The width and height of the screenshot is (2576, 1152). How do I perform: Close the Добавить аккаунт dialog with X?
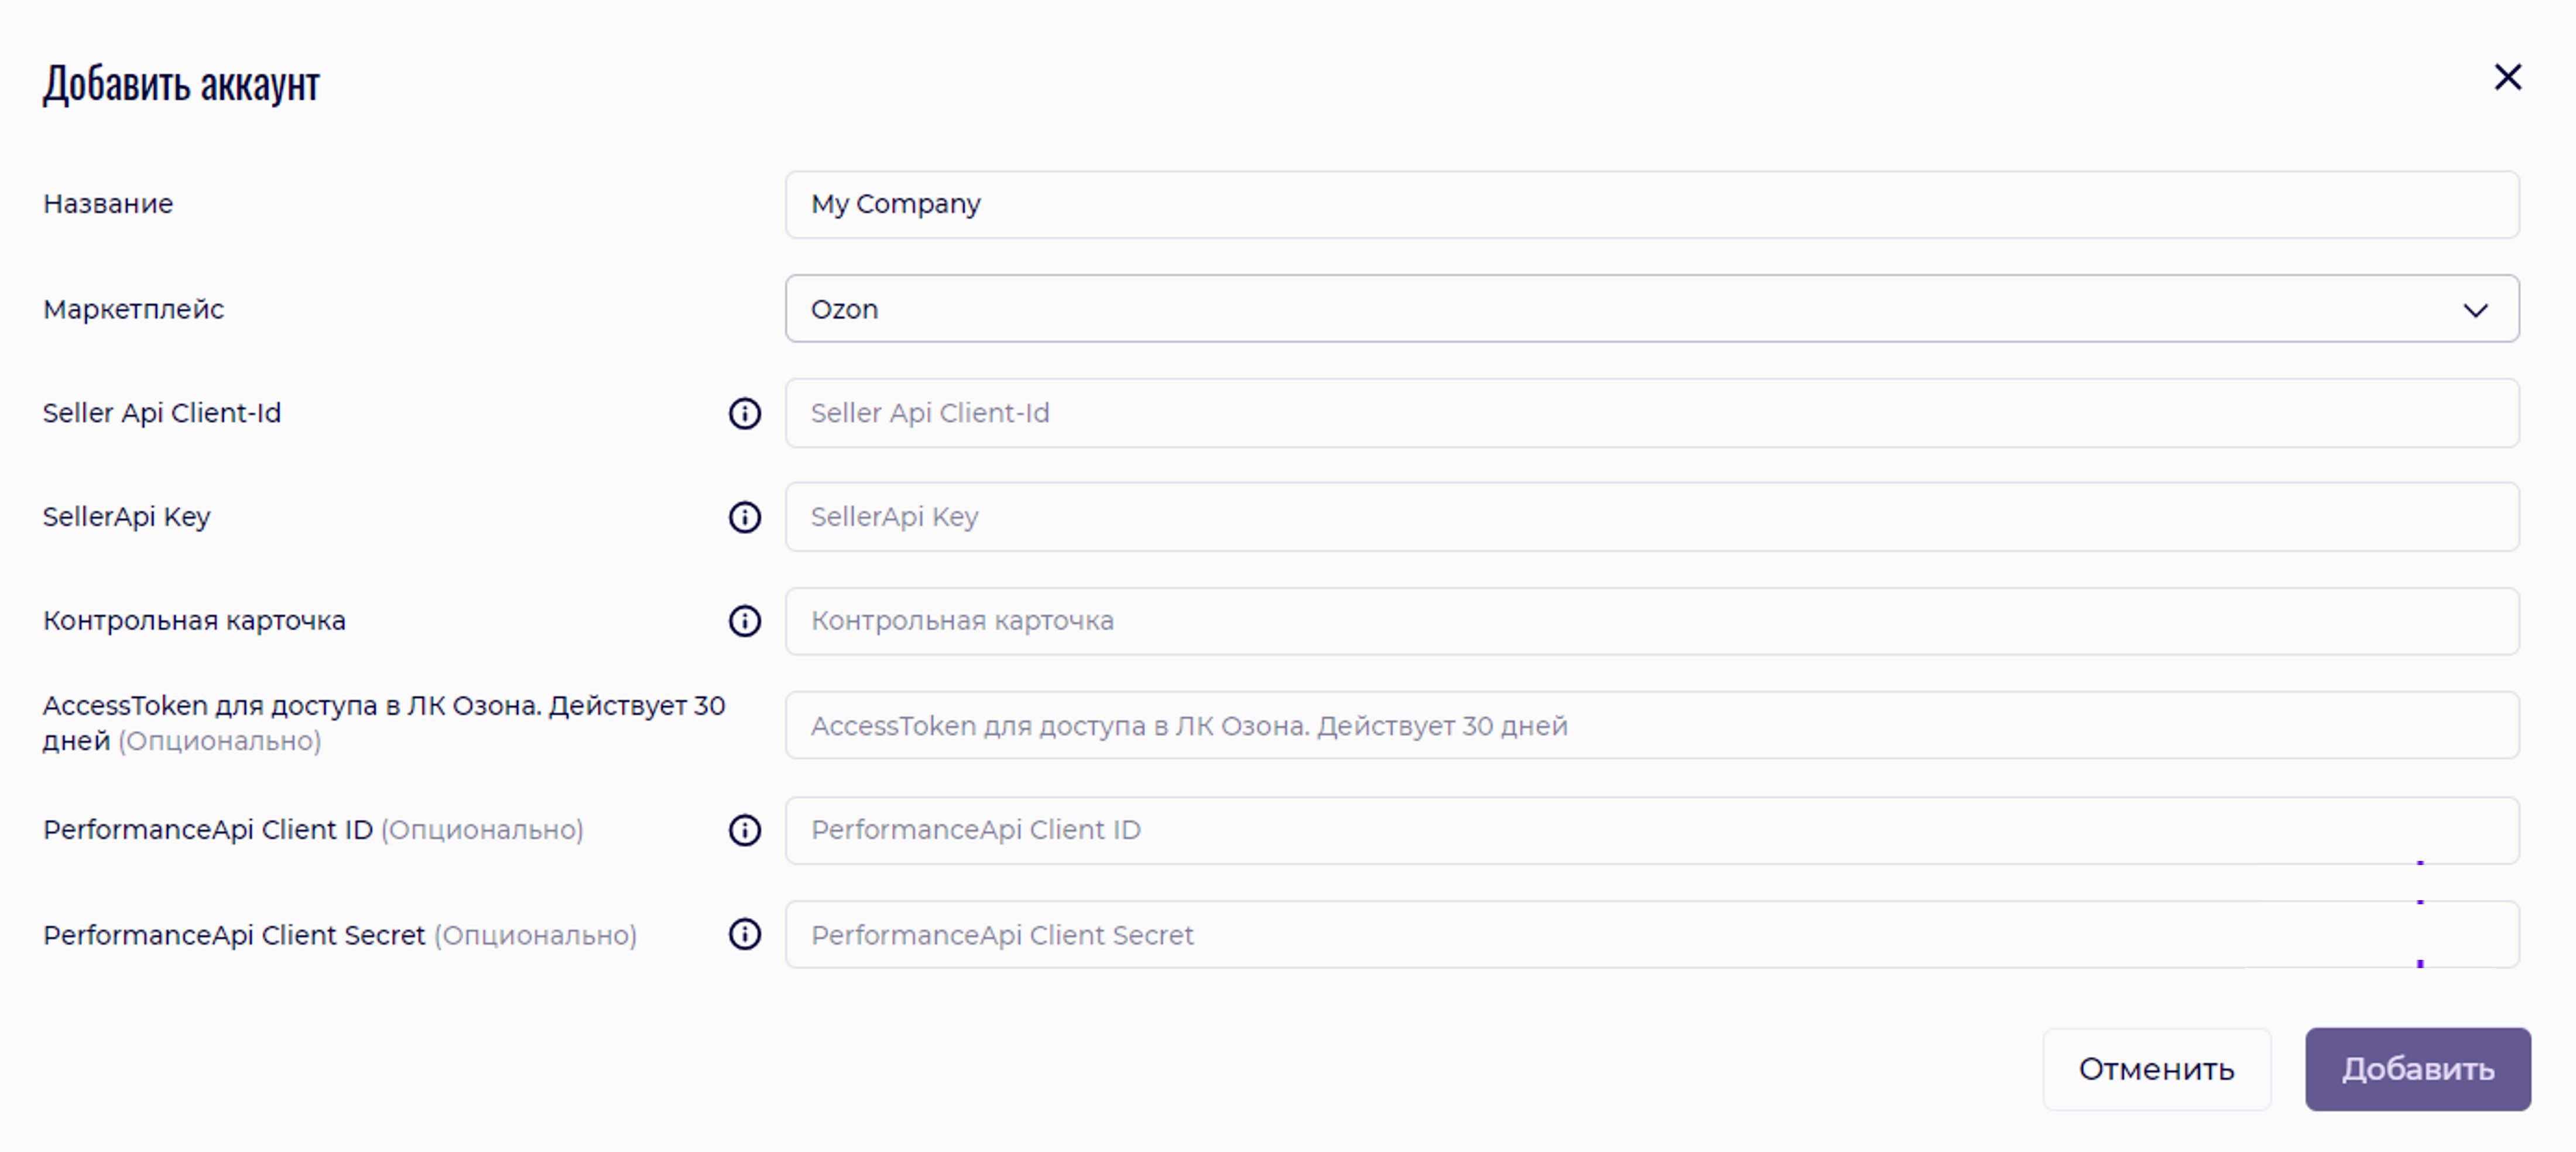pyautogui.click(x=2507, y=77)
